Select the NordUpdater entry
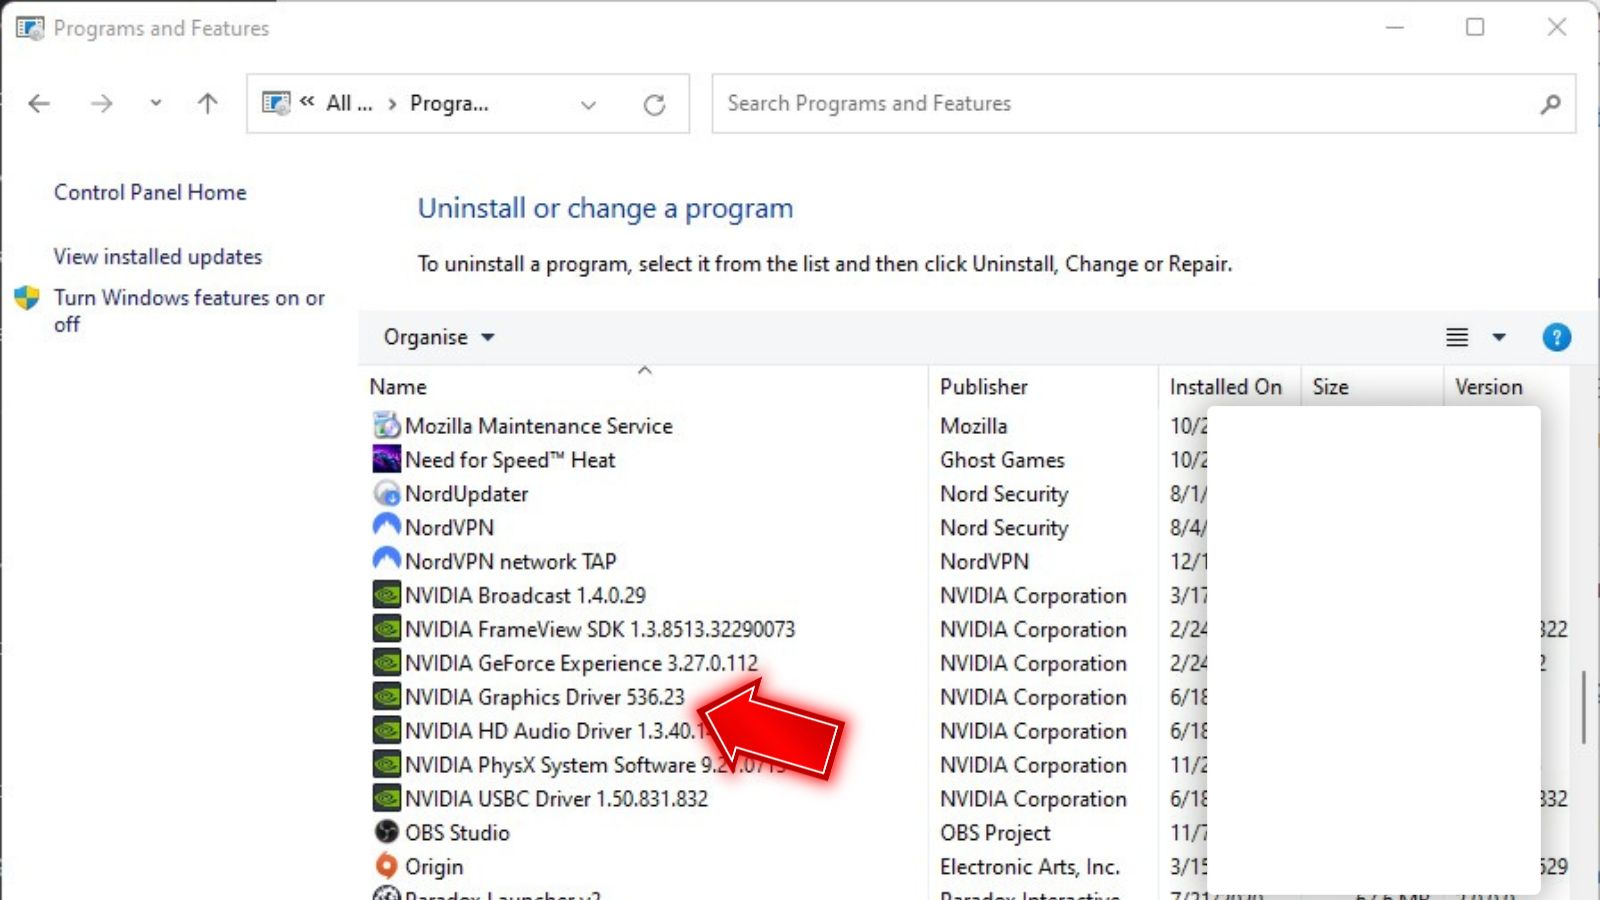 click(466, 494)
